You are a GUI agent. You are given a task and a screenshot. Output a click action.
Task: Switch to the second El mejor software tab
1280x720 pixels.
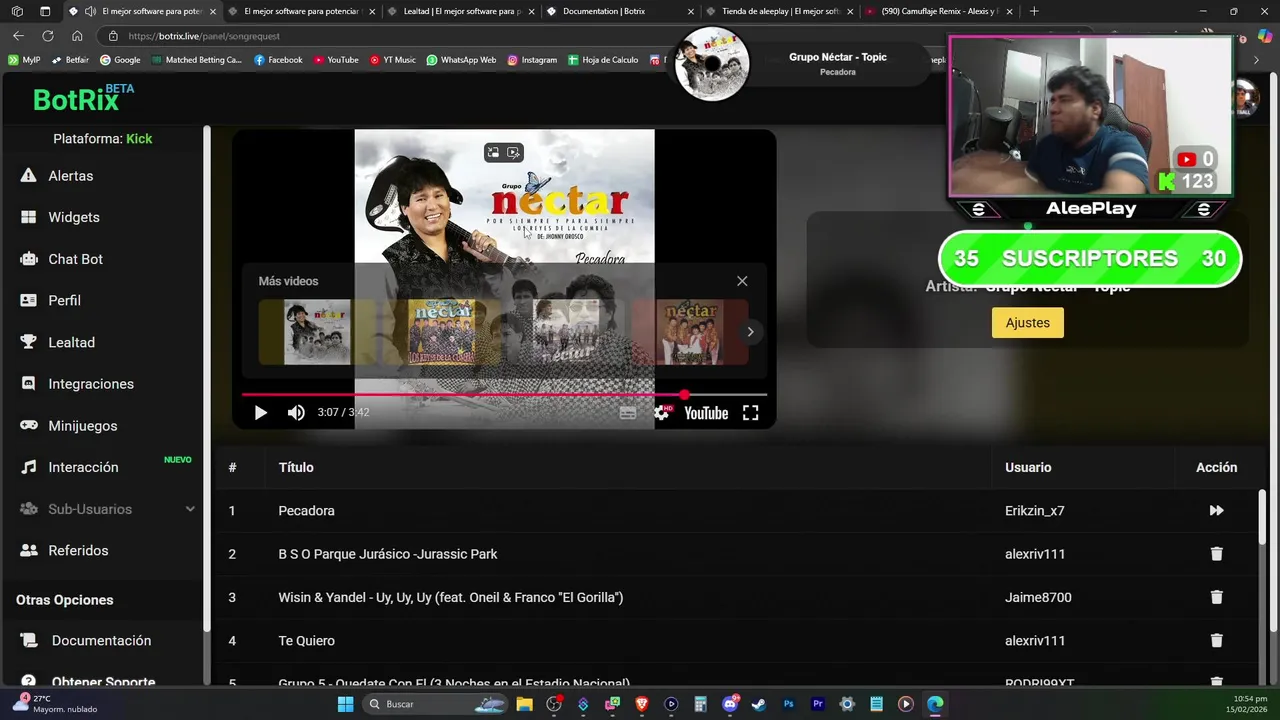pos(300,11)
